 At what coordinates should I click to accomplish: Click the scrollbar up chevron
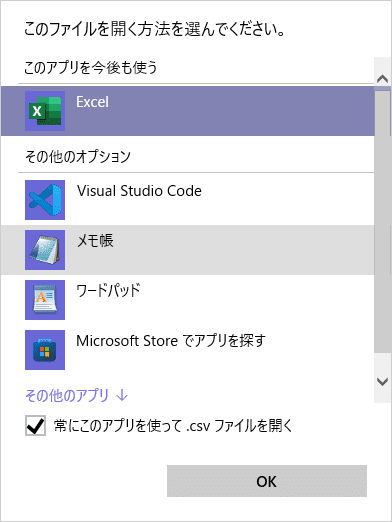point(382,79)
